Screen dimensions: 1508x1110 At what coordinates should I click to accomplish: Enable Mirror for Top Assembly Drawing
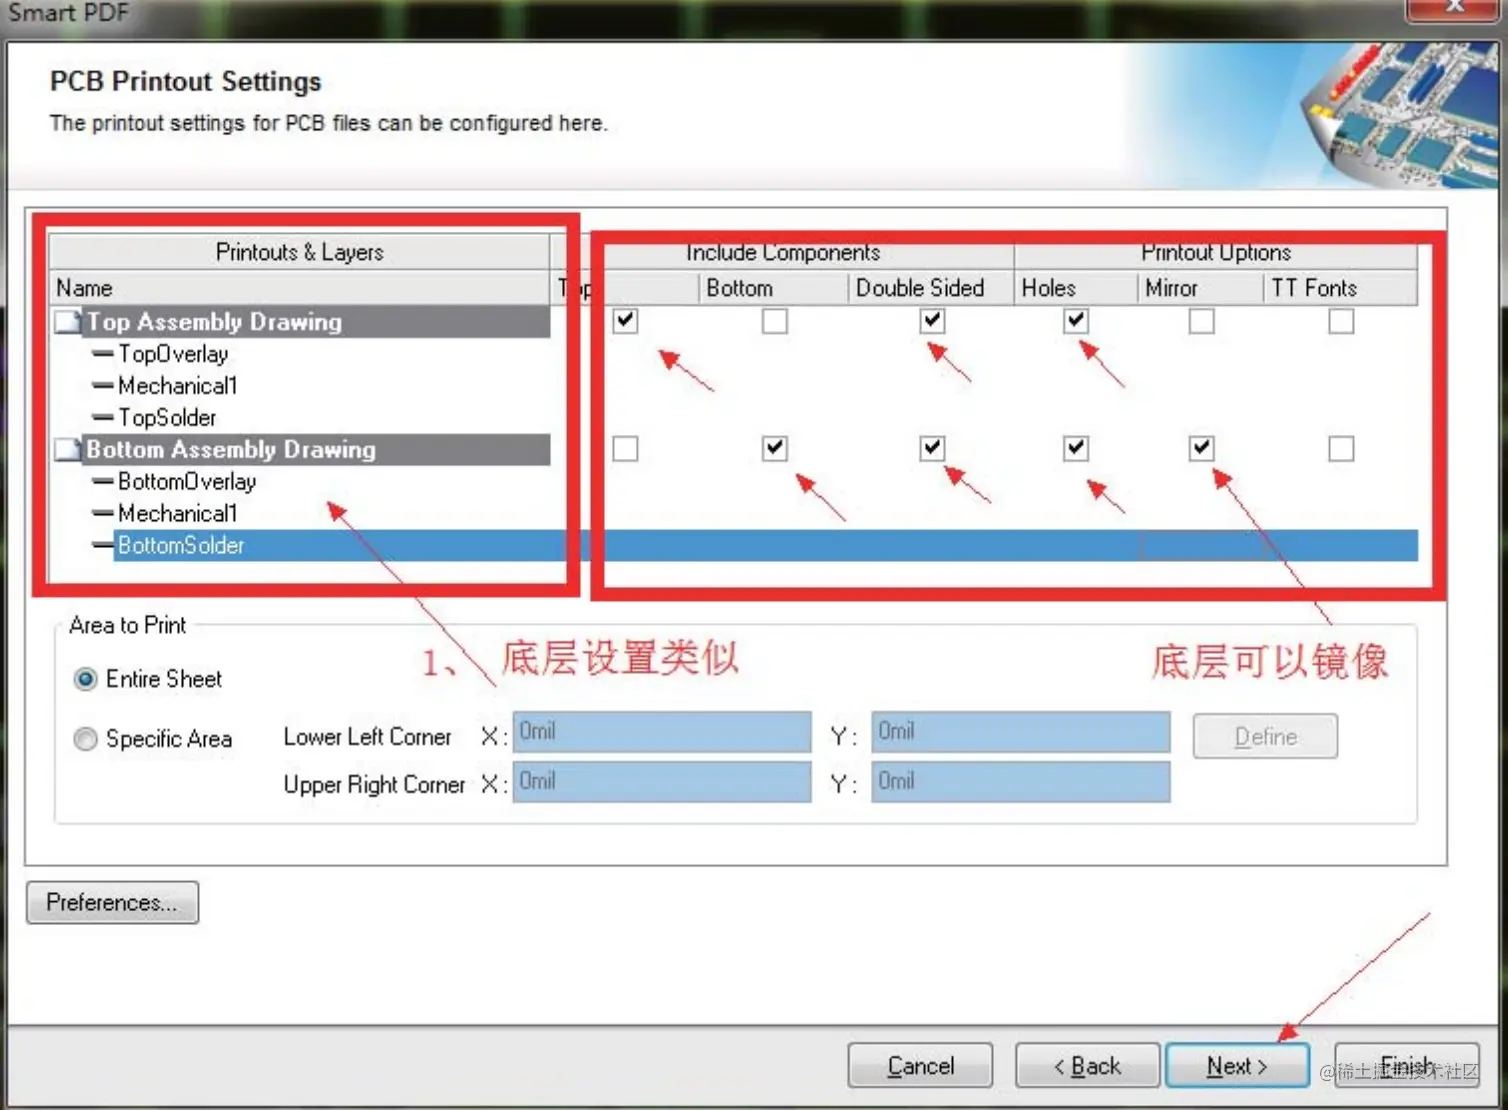tap(1202, 321)
